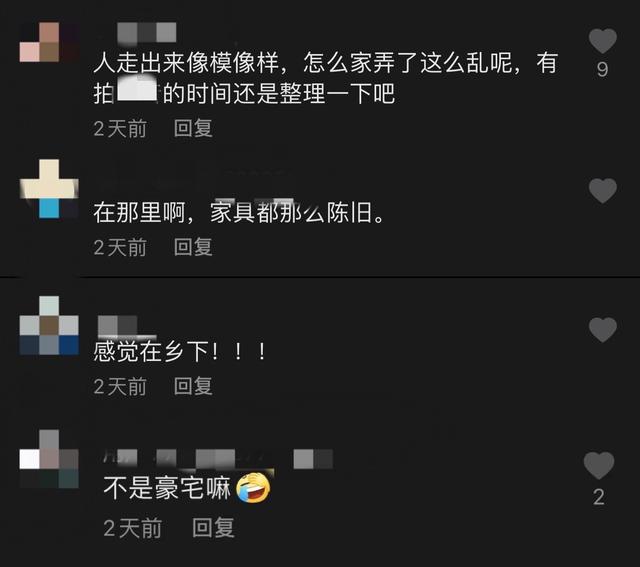Reply to the '不是豪宅嘛' comment
Viewport: 640px width, 567px height.
tap(213, 528)
